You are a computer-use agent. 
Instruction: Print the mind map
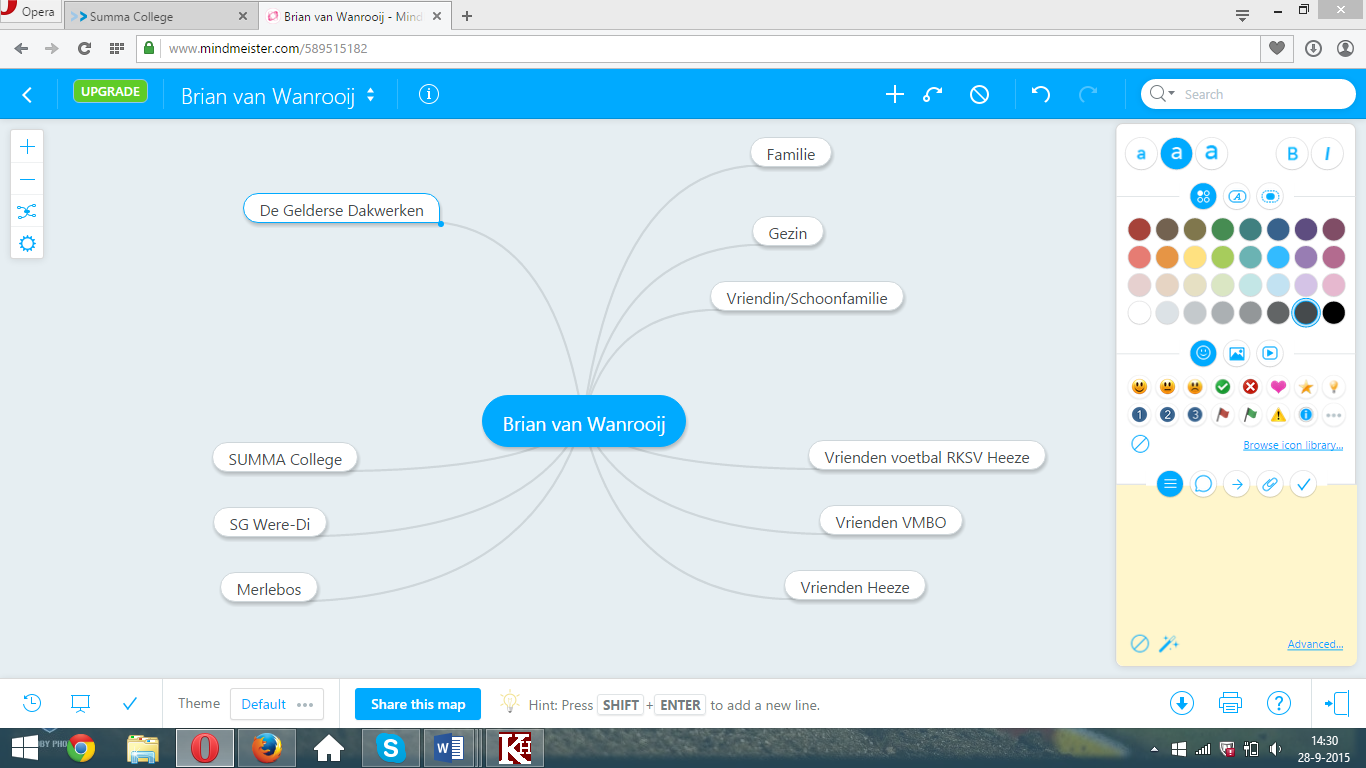[1230, 703]
